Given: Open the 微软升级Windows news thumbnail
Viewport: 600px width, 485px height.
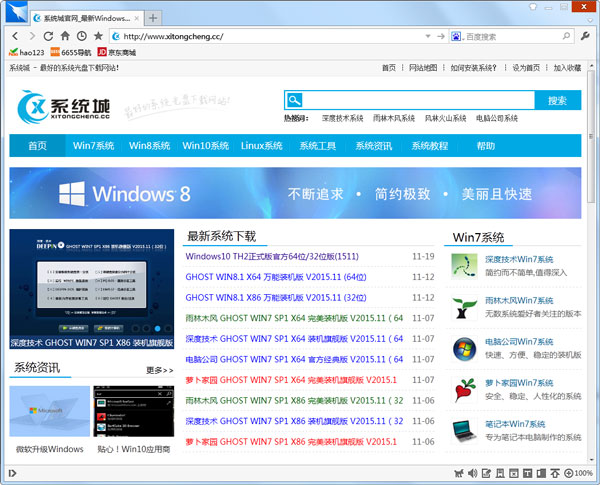Looking at the screenshot, I should click(x=50, y=411).
